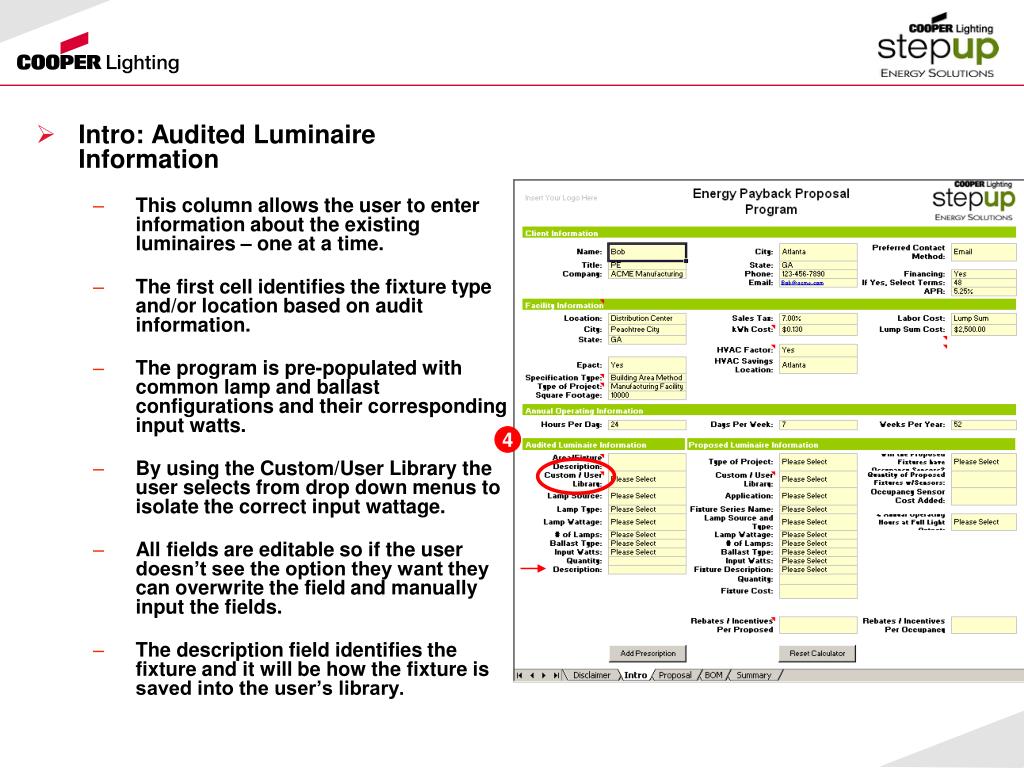Click previous sheet navigation arrow
Image resolution: width=1024 pixels, height=768 pixels.
532,675
